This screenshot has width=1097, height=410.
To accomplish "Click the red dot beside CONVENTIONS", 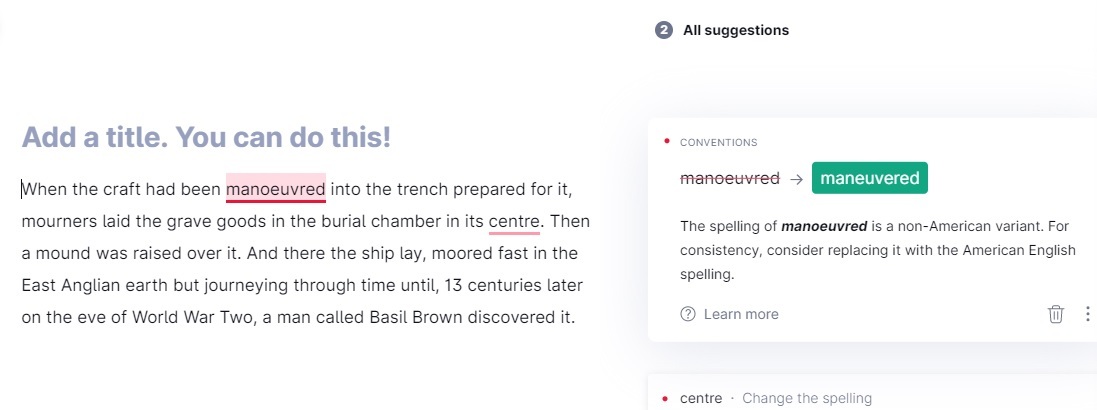I will 666,142.
